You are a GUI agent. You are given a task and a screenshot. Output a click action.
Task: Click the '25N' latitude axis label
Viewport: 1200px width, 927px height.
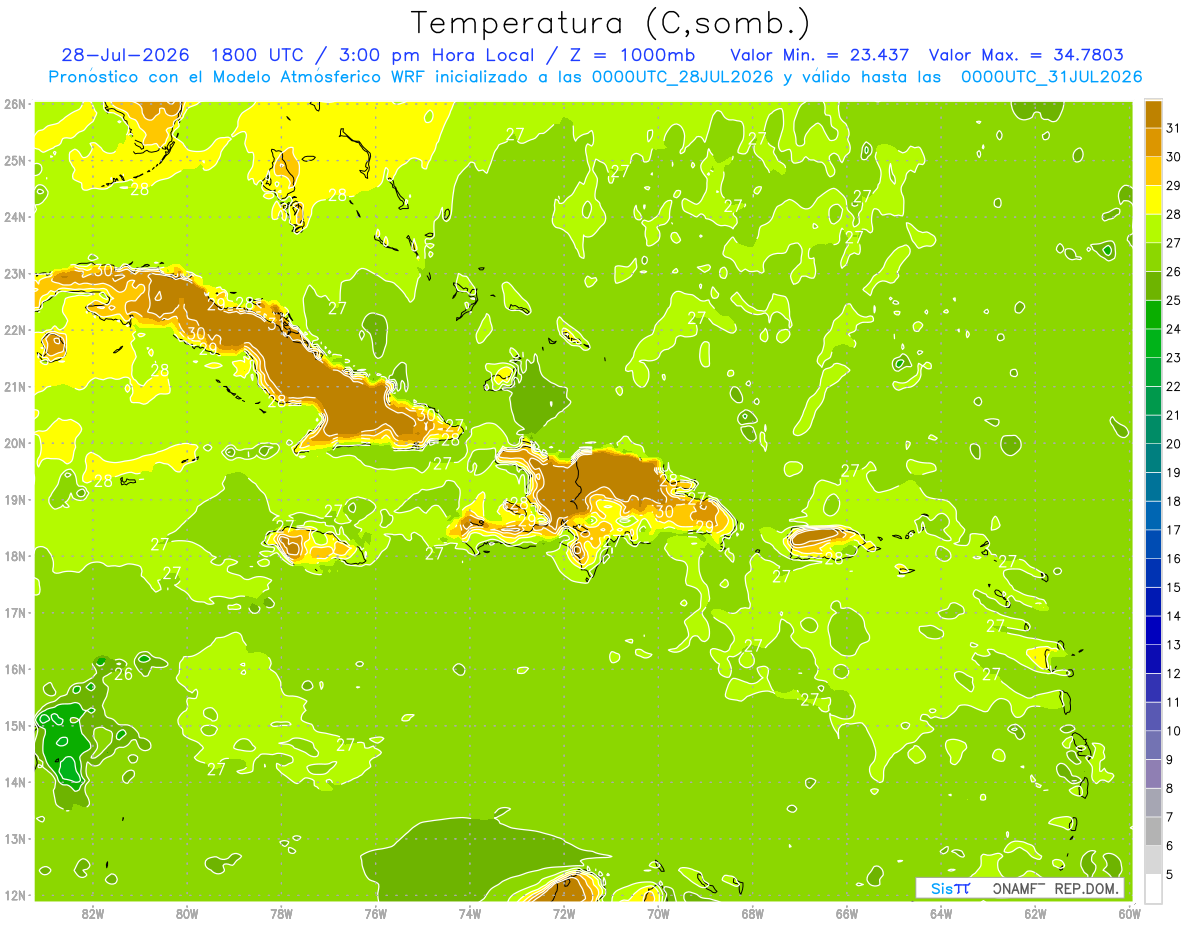tap(15, 161)
